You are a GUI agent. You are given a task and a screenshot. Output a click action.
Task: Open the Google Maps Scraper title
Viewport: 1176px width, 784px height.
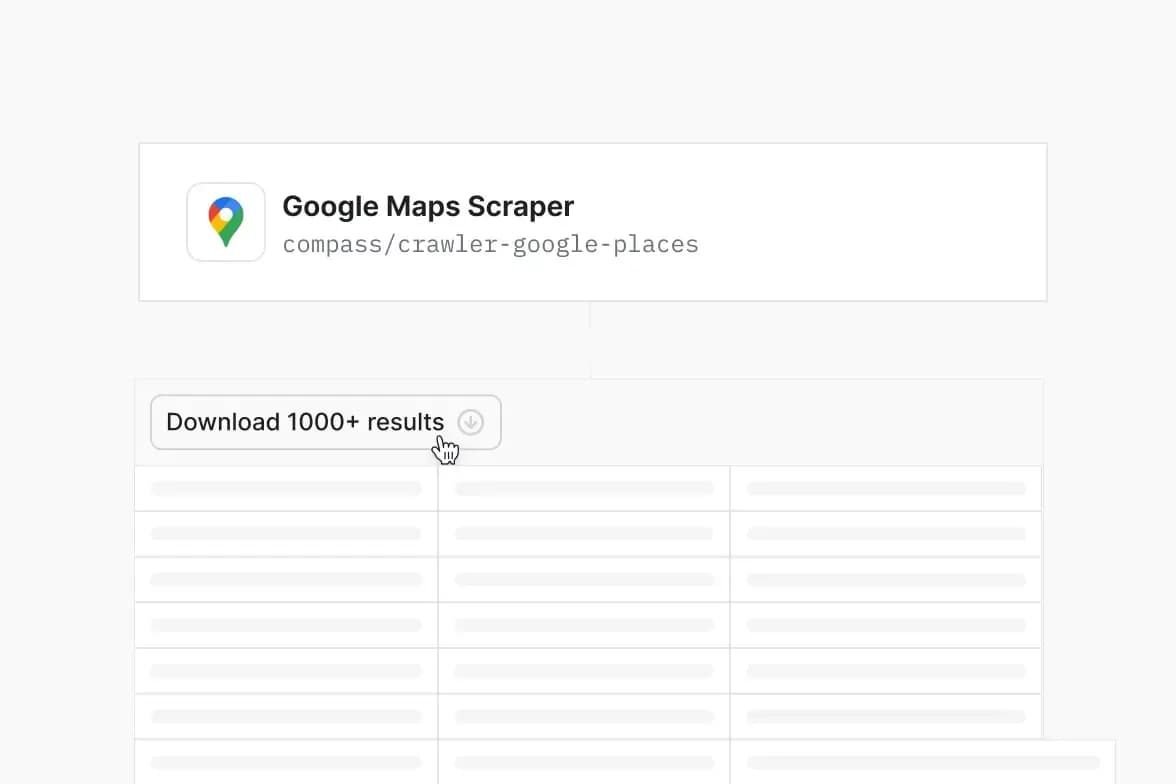[428, 206]
